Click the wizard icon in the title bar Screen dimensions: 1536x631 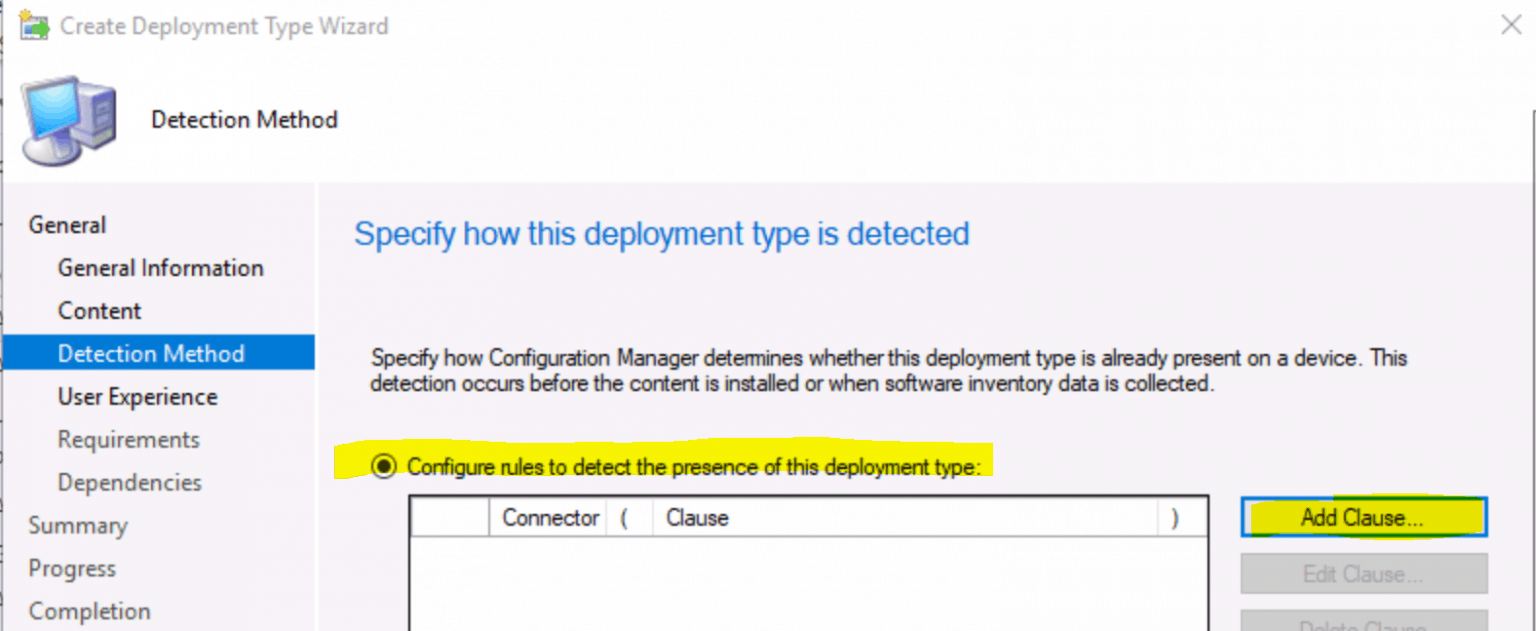click(x=33, y=25)
